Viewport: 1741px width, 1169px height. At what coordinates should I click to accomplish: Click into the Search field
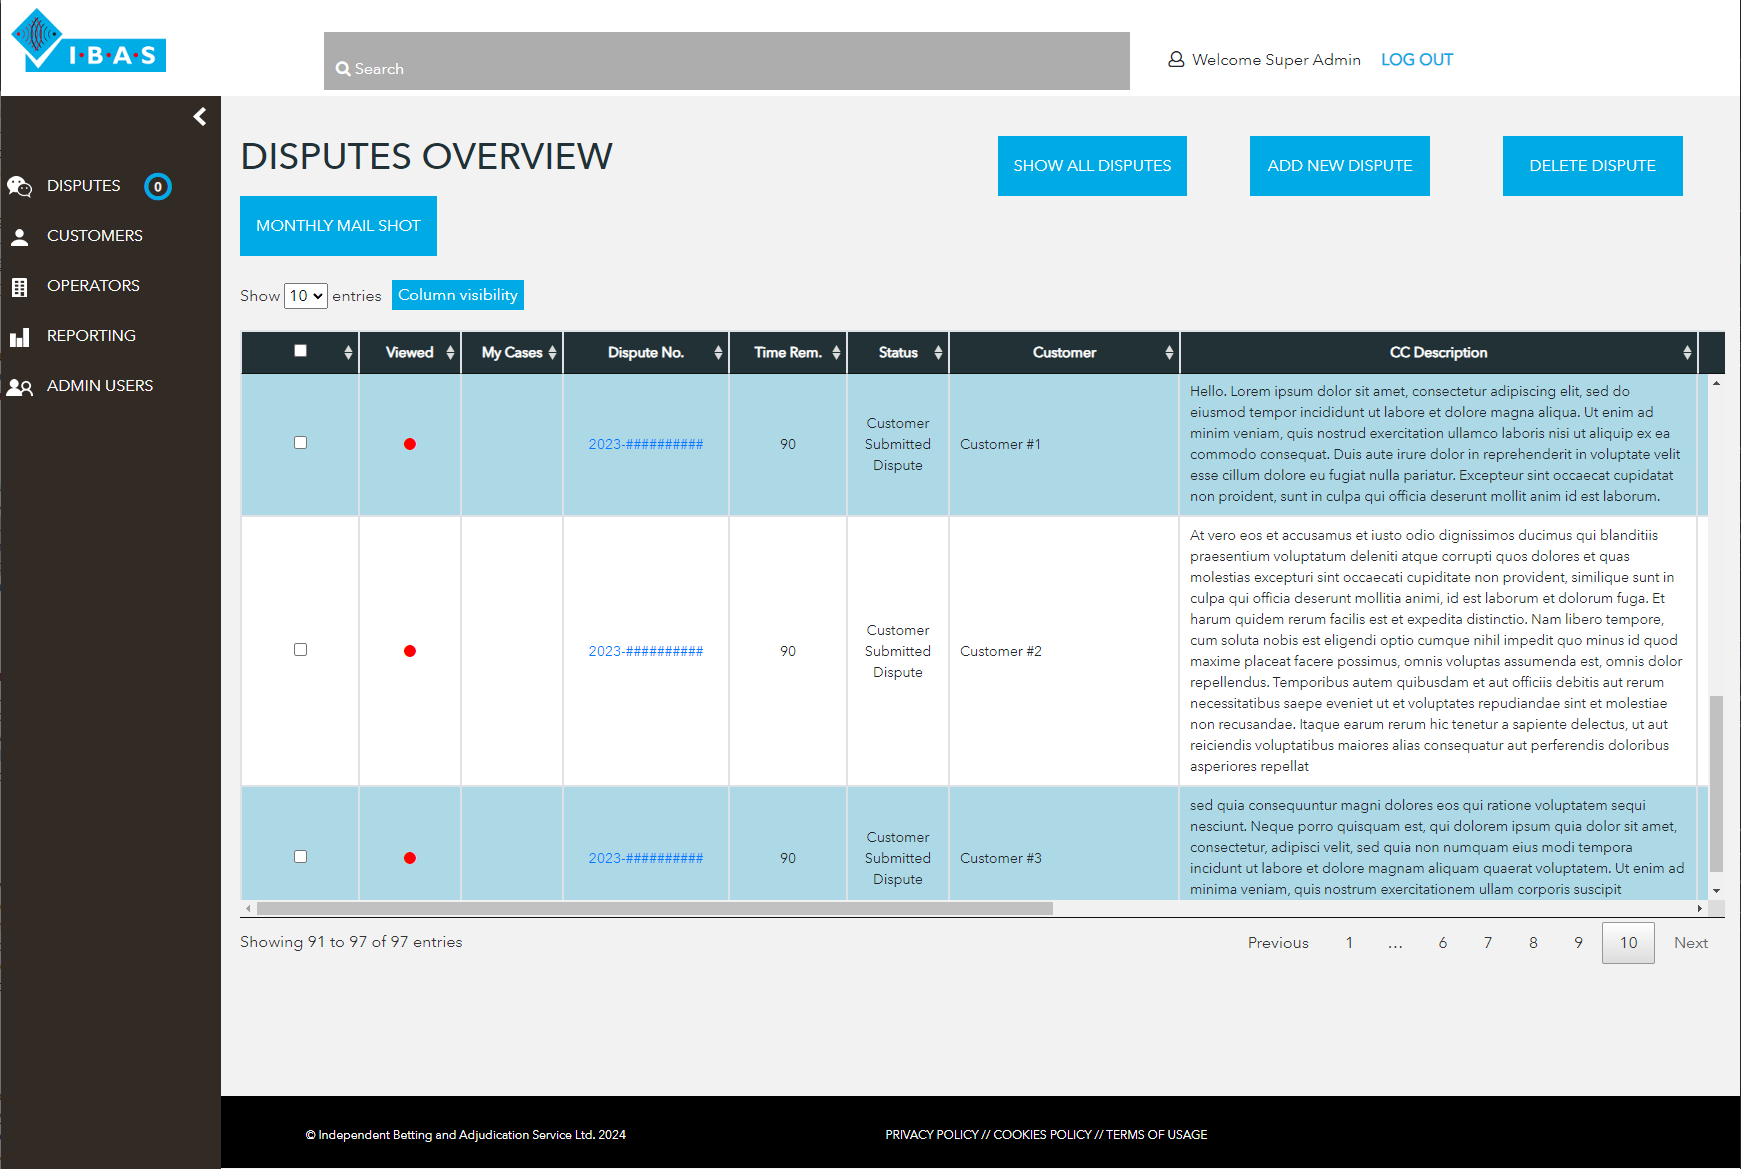(726, 68)
